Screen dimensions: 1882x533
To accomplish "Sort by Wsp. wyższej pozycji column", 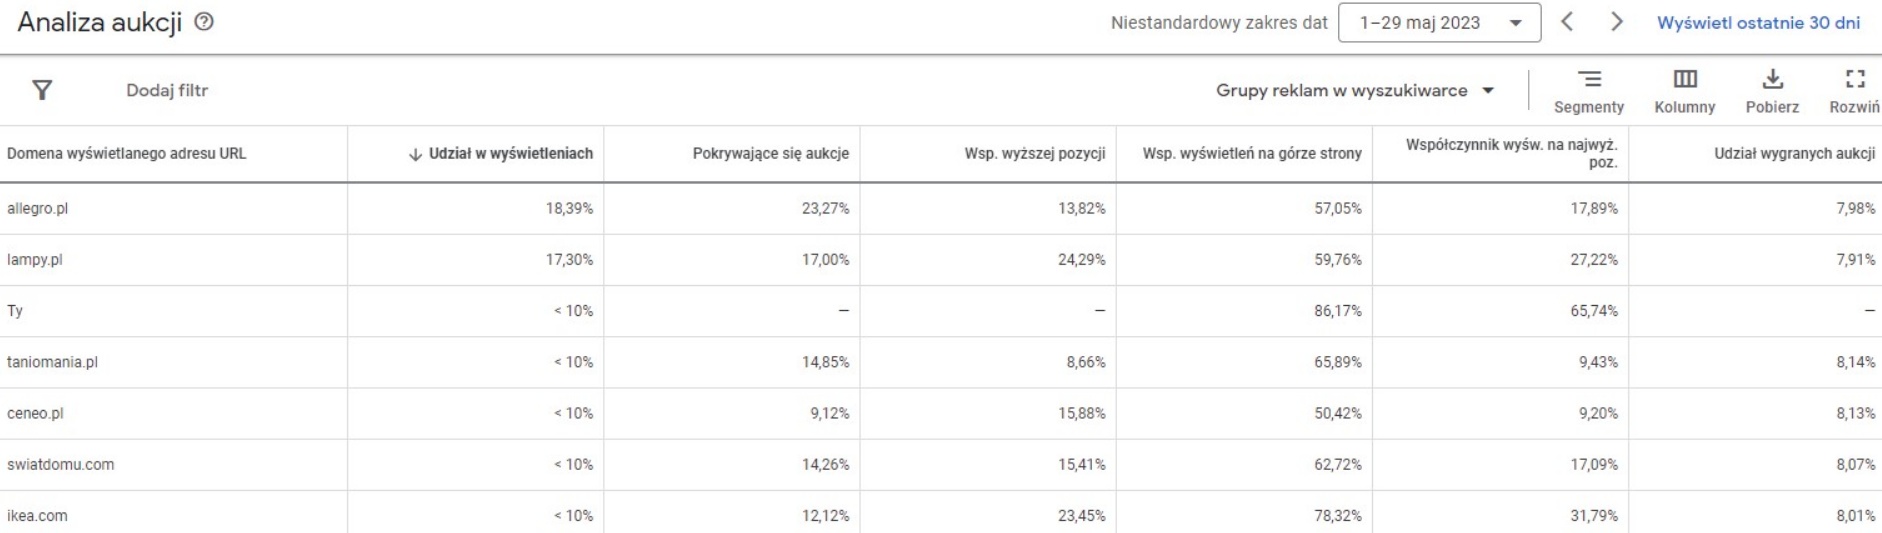I will pos(1034,154).
